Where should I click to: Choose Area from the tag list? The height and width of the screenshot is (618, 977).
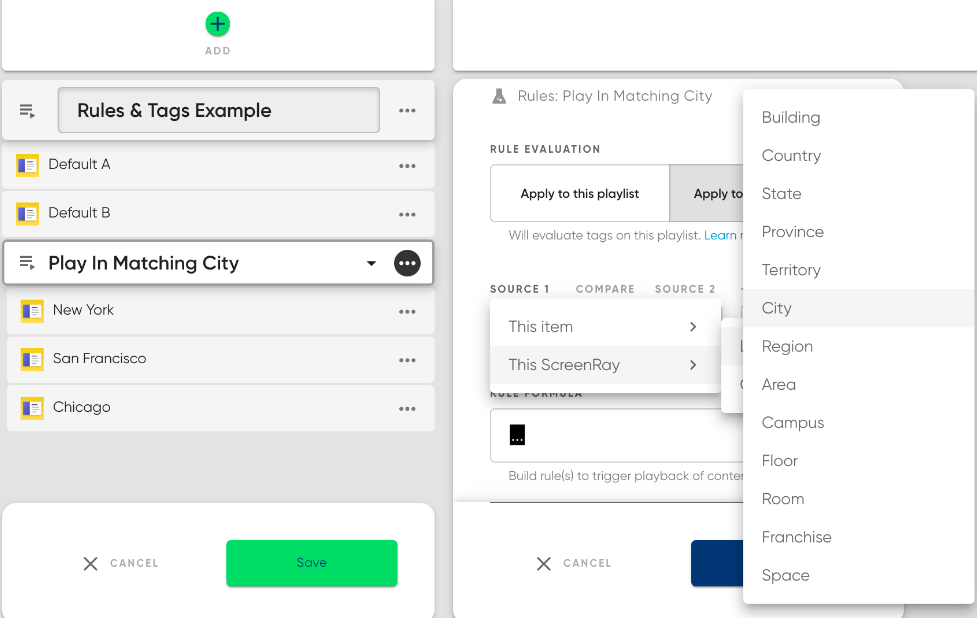coord(859,384)
